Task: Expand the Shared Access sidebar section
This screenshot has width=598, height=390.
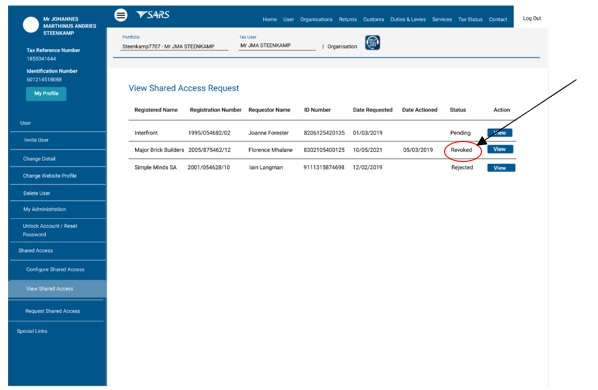Action: pos(35,250)
